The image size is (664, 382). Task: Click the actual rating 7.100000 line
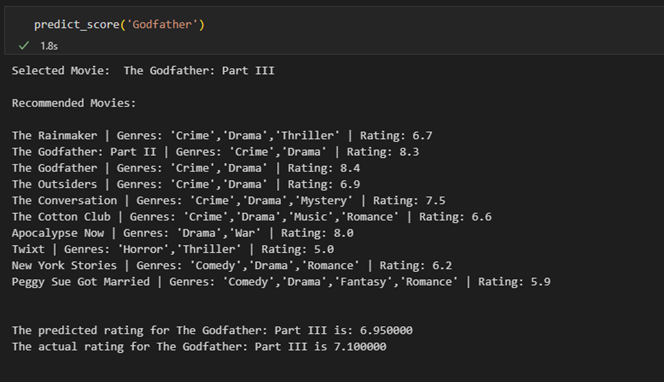pyautogui.click(x=199, y=346)
